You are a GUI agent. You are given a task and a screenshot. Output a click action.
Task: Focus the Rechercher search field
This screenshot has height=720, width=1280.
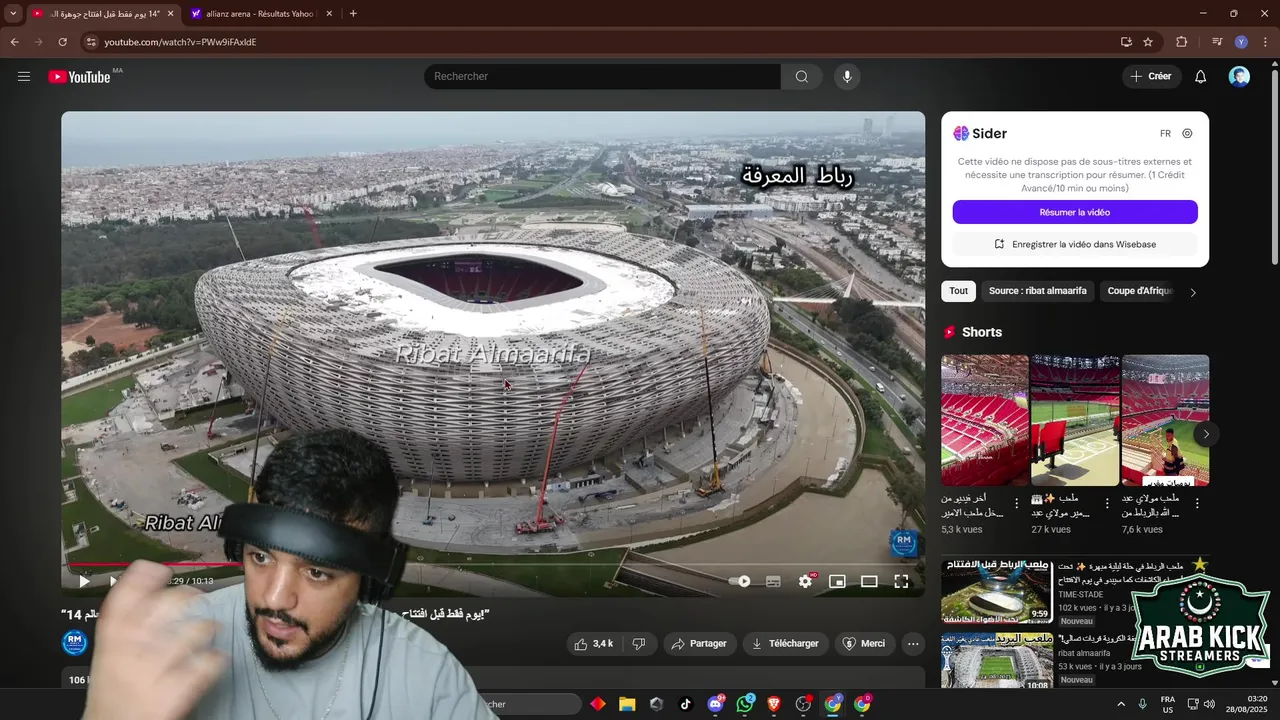602,77
